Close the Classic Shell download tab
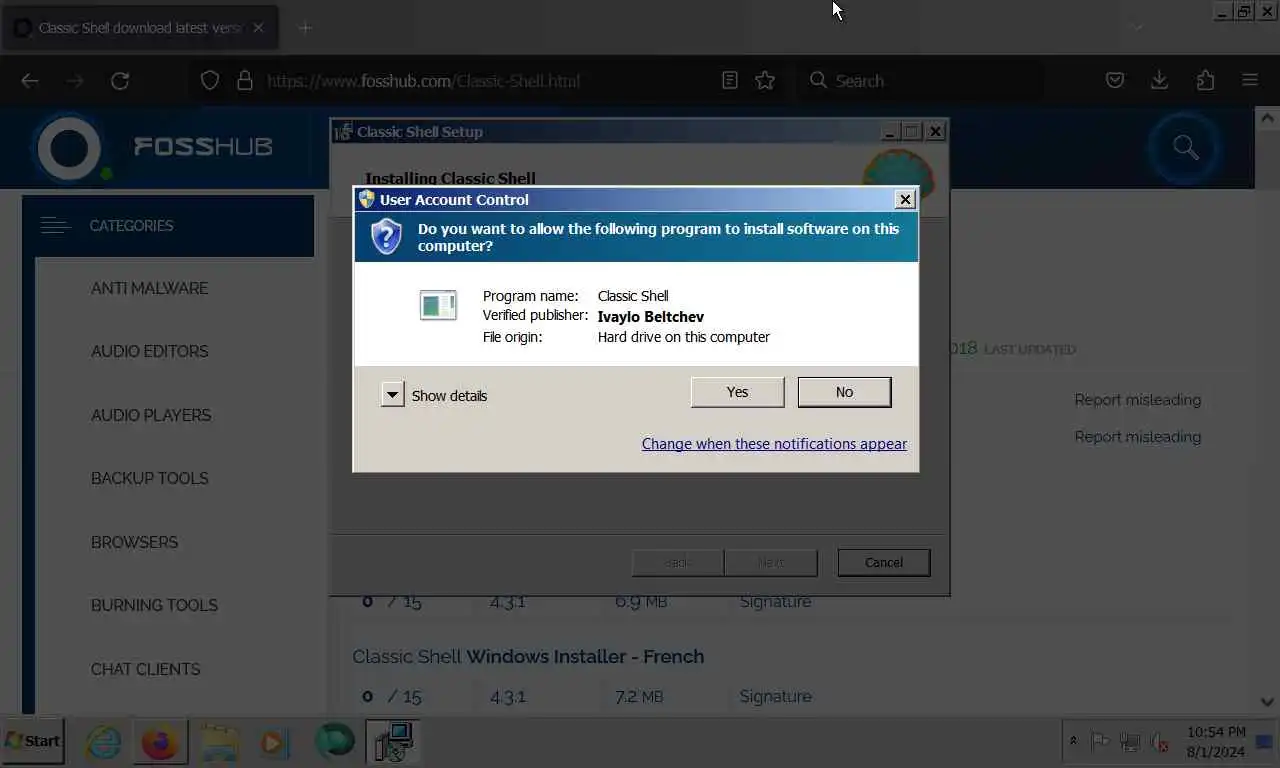The width and height of the screenshot is (1280, 768). coord(258,28)
